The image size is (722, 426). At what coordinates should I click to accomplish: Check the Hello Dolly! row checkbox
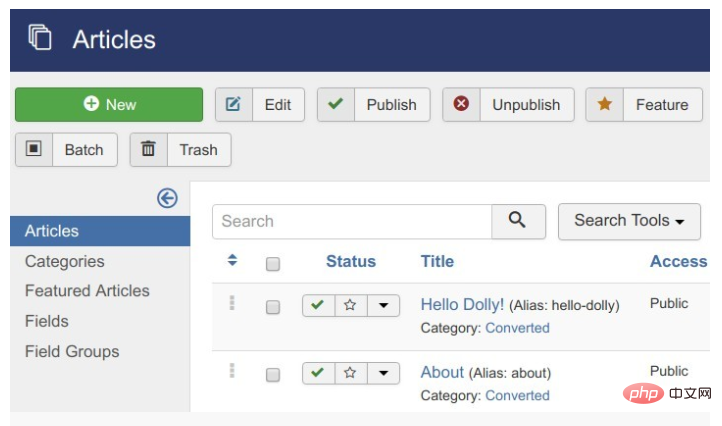(273, 307)
